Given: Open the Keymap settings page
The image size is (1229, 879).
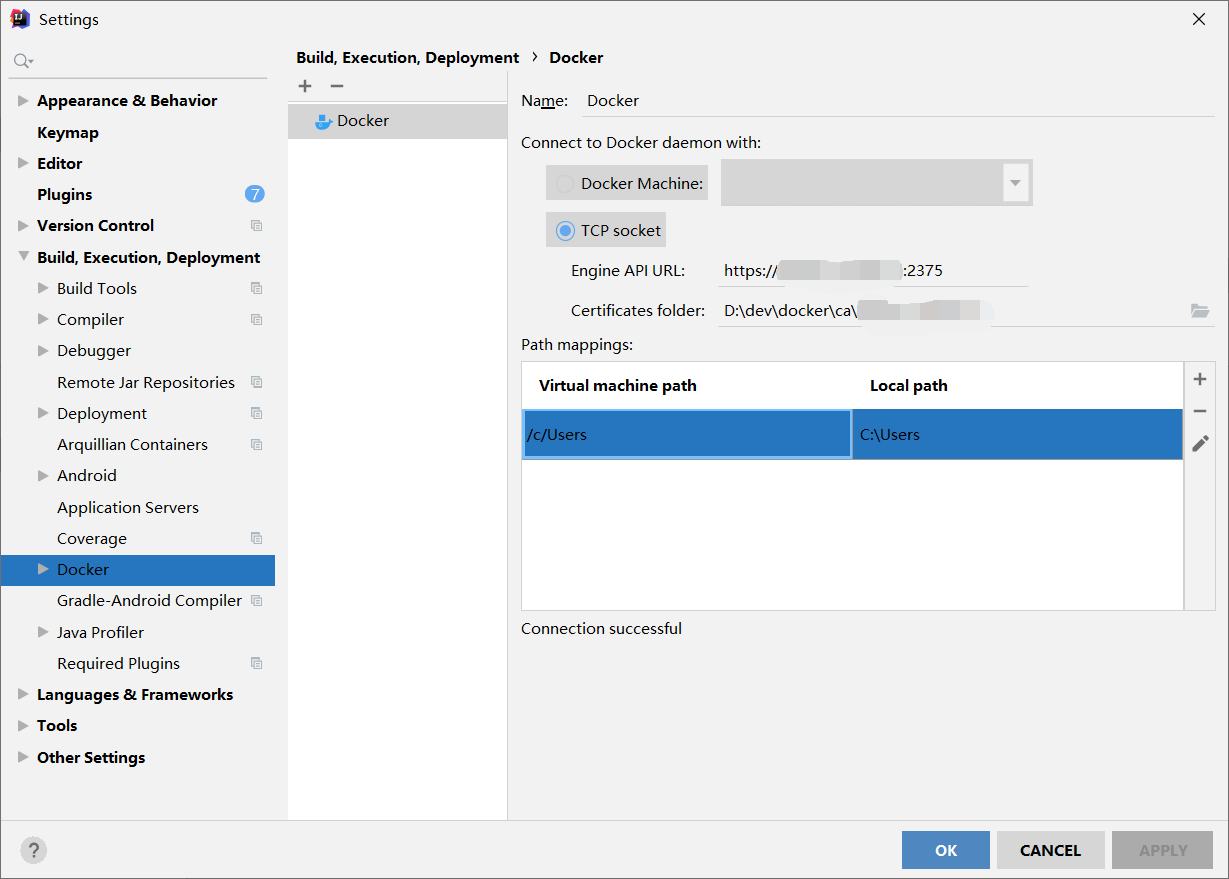Looking at the screenshot, I should tap(68, 132).
